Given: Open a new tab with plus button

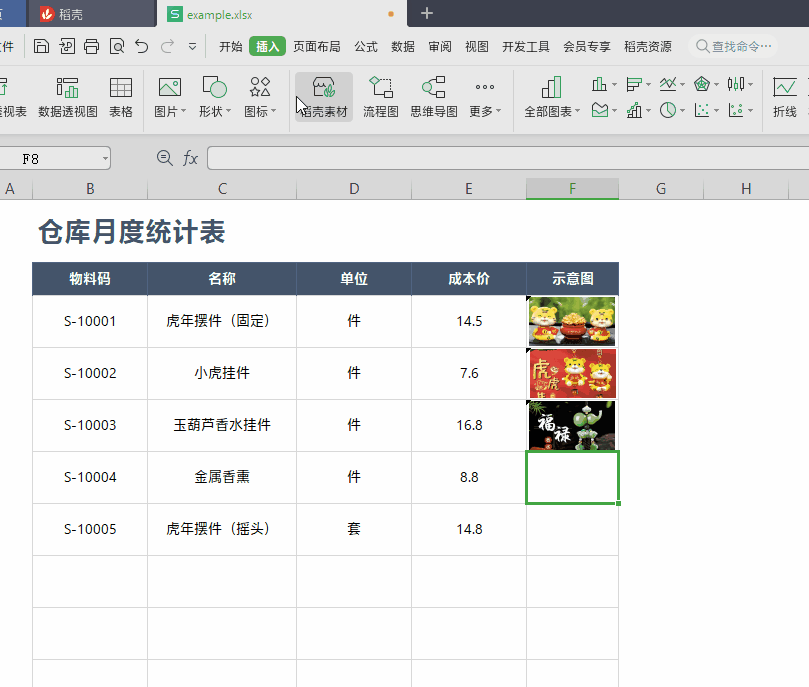Looking at the screenshot, I should 427,13.
